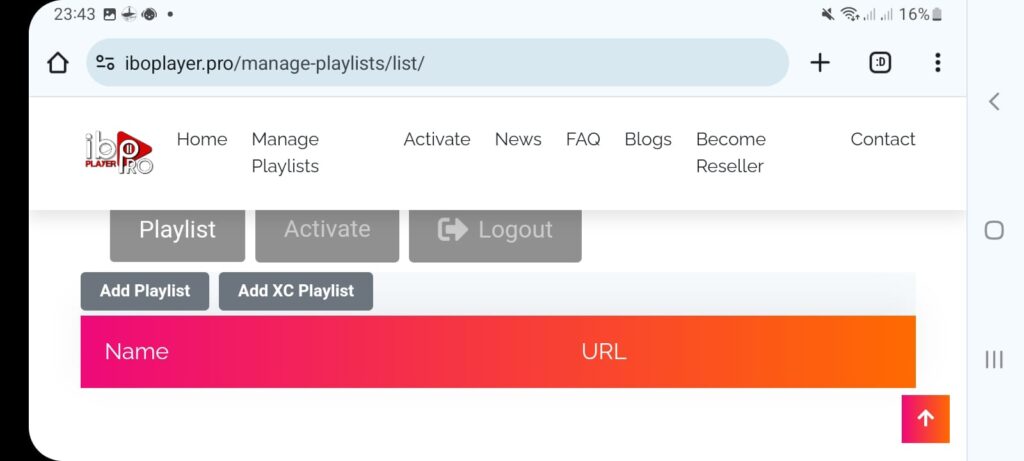The image size is (1024, 461).
Task: Open browser three-dot menu
Action: (x=937, y=63)
